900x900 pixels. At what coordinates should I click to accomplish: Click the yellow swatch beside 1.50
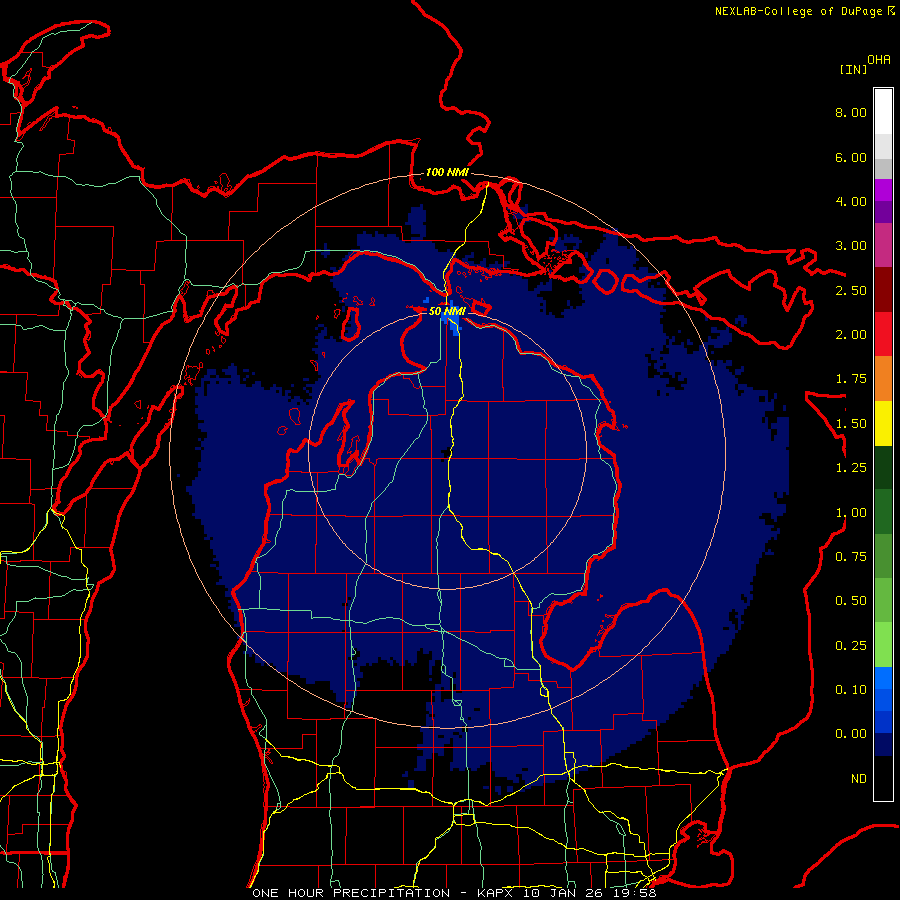point(883,423)
